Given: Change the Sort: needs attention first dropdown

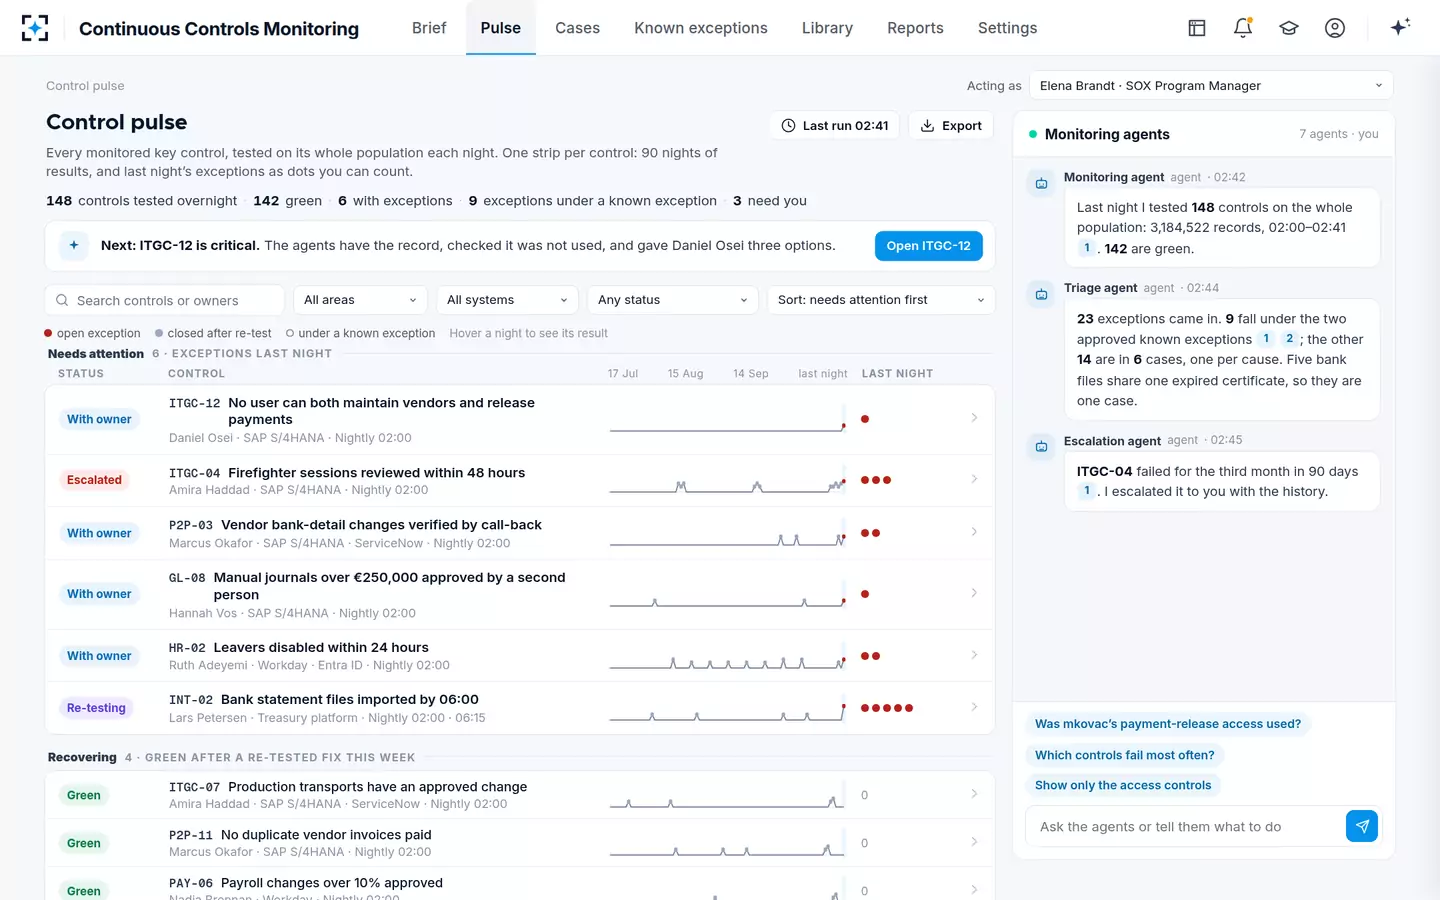Looking at the screenshot, I should 881,300.
